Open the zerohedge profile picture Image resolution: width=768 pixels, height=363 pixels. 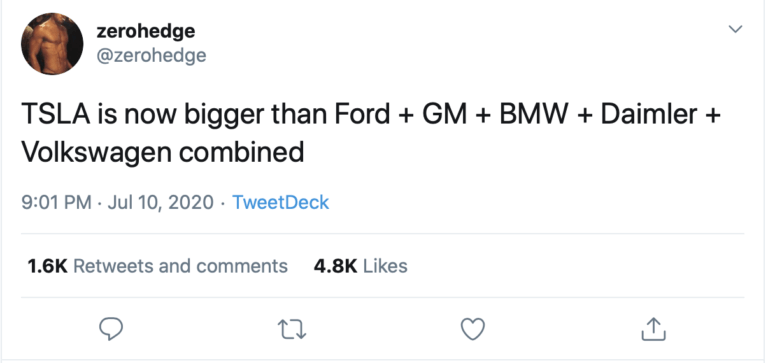pyautogui.click(x=52, y=44)
